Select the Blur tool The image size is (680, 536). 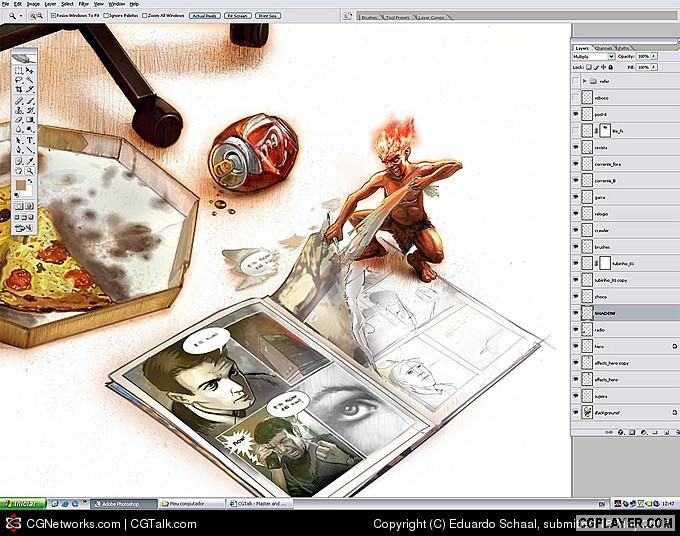(19, 130)
